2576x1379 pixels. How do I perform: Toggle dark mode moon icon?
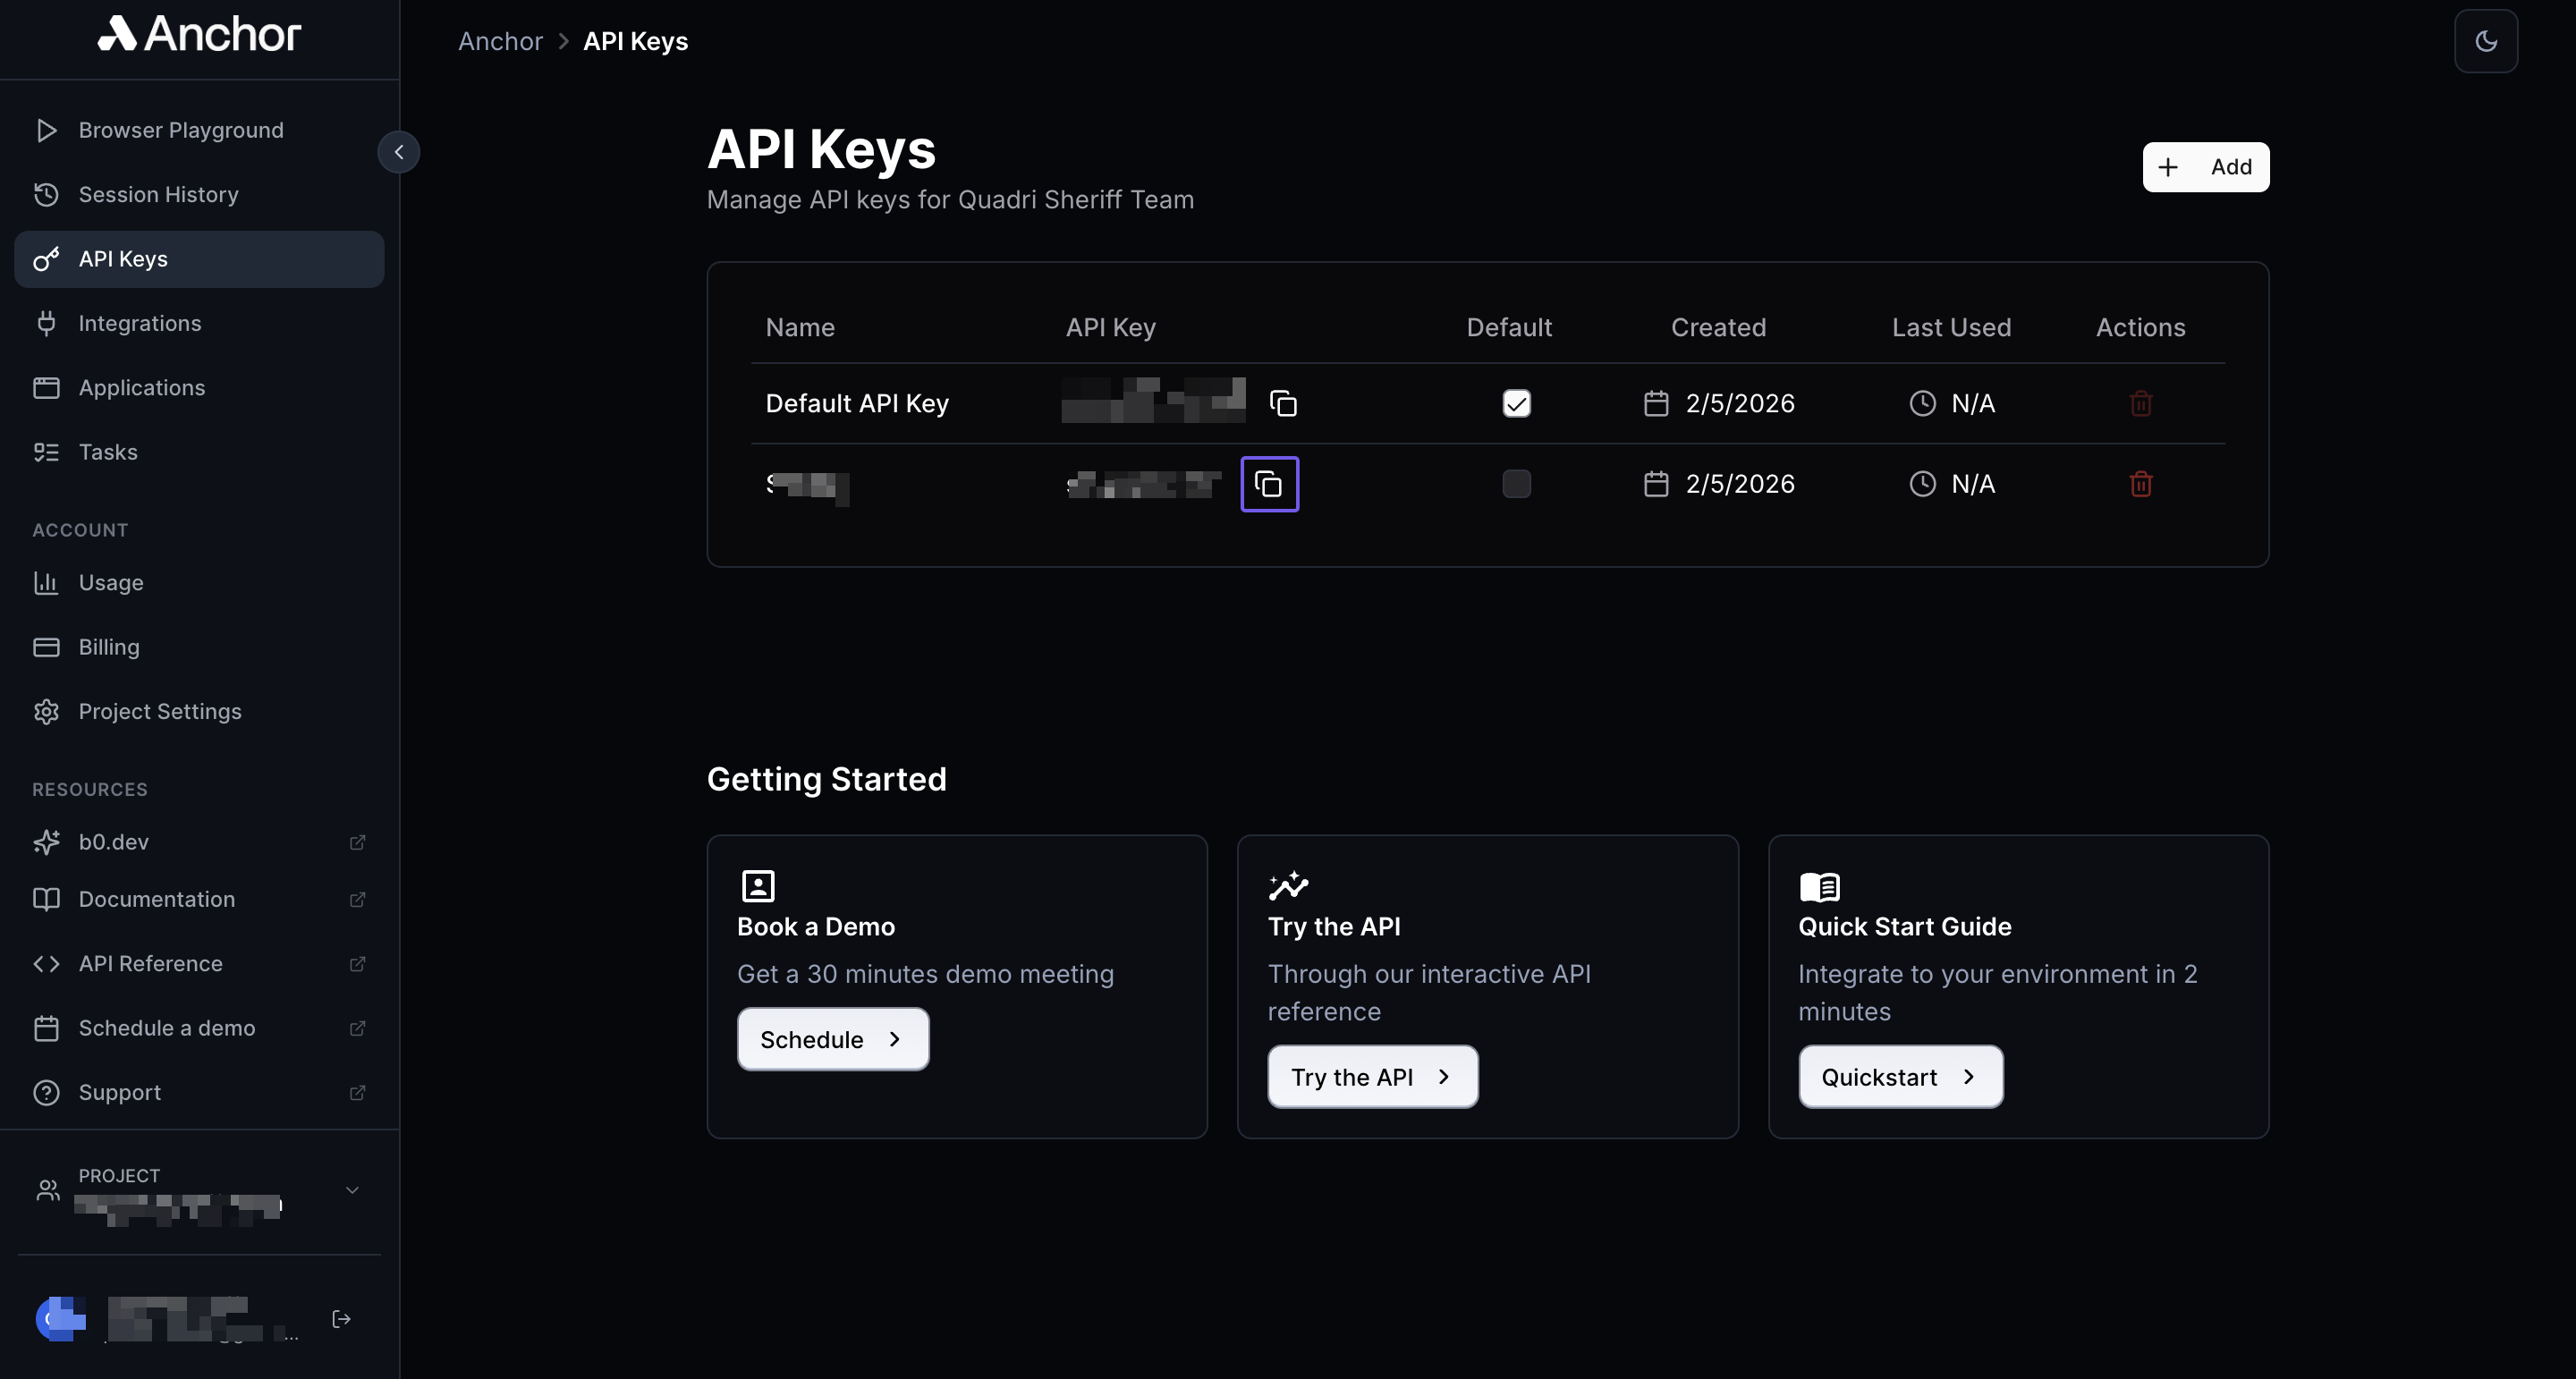point(2485,41)
